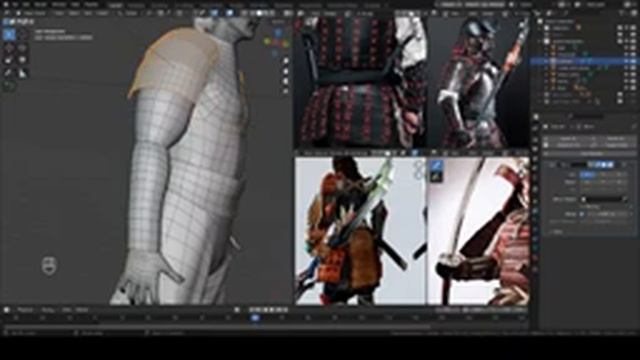Toggle the camera view icon
This screenshot has width=640, height=360.
pos(286,81)
